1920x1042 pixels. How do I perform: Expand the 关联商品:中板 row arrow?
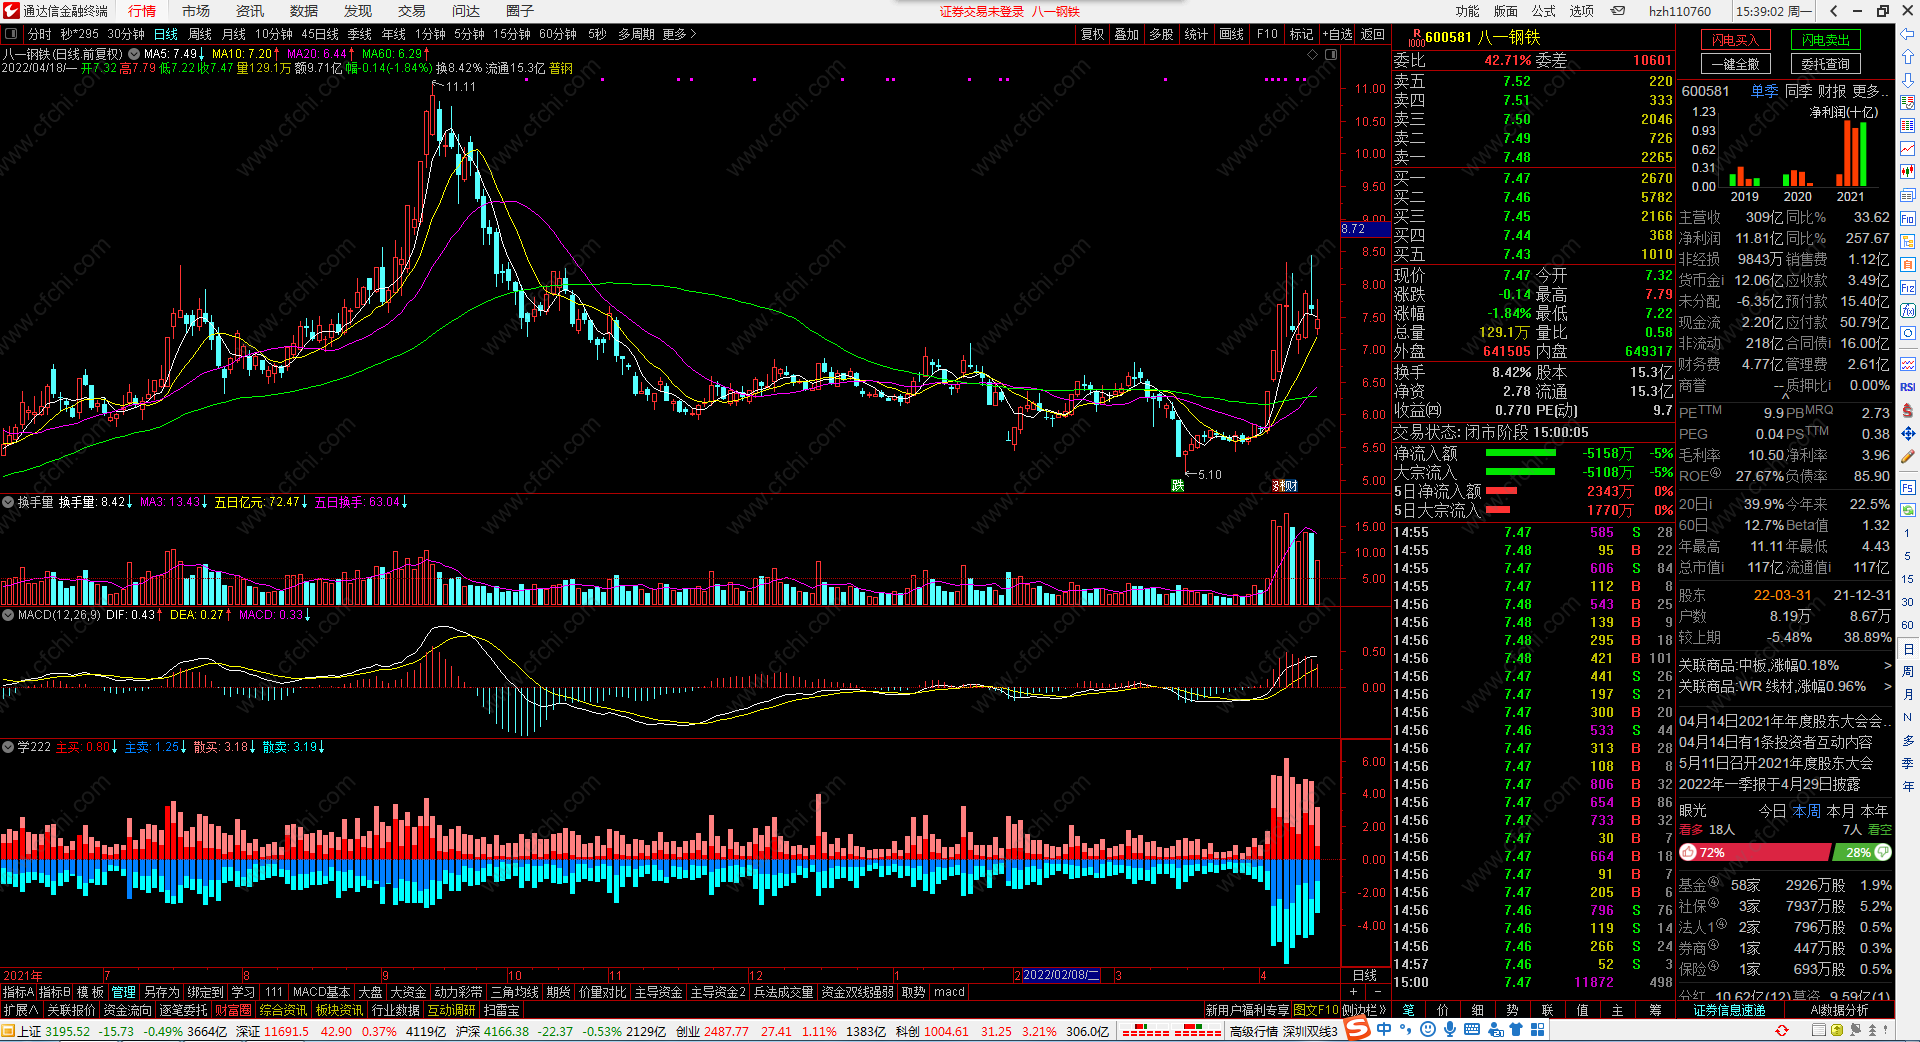point(1887,665)
